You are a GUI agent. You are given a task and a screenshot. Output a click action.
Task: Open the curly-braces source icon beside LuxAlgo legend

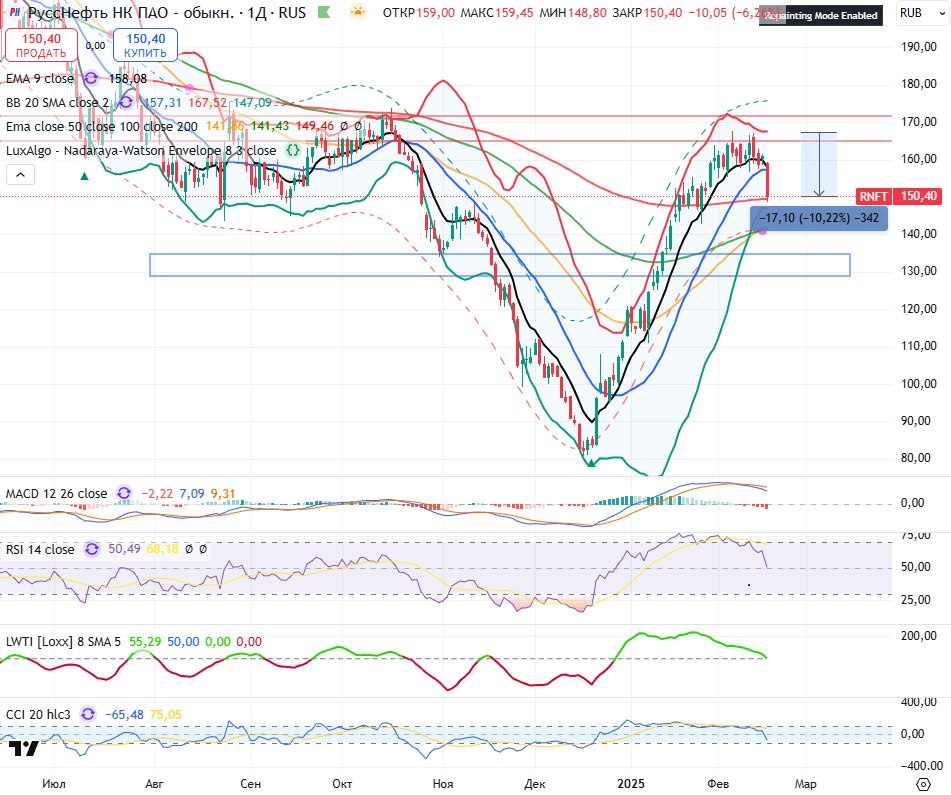pyautogui.click(x=293, y=150)
